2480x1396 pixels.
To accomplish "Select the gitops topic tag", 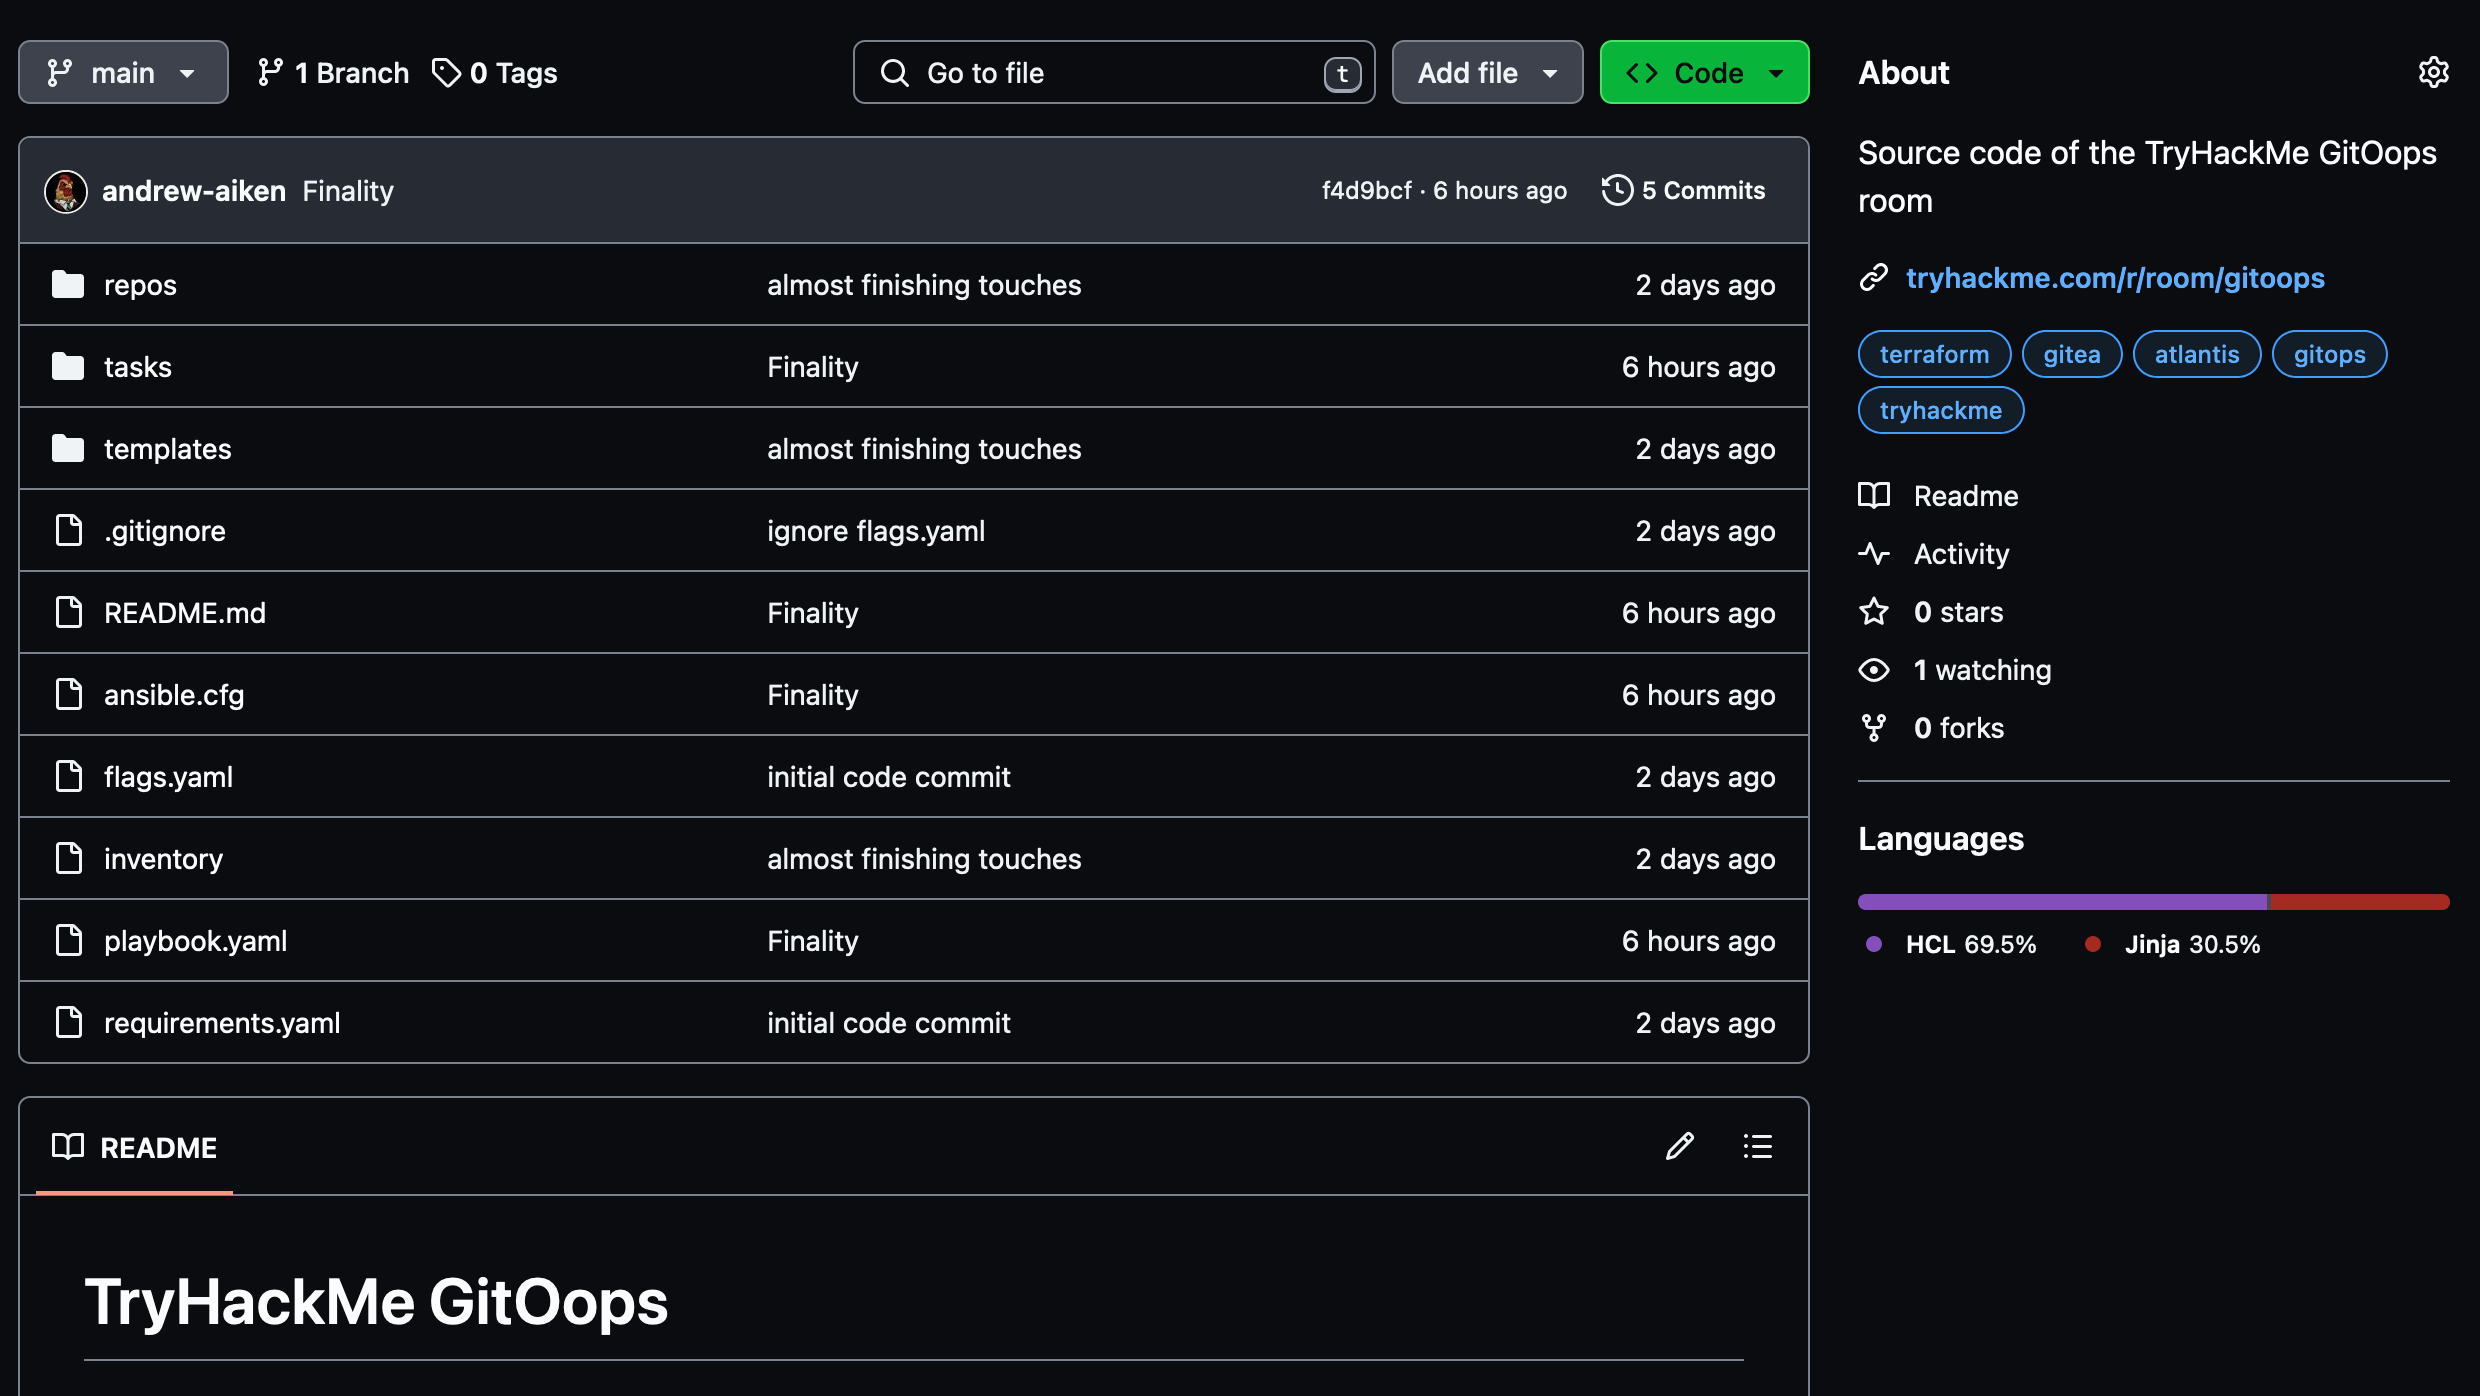I will (x=2329, y=354).
